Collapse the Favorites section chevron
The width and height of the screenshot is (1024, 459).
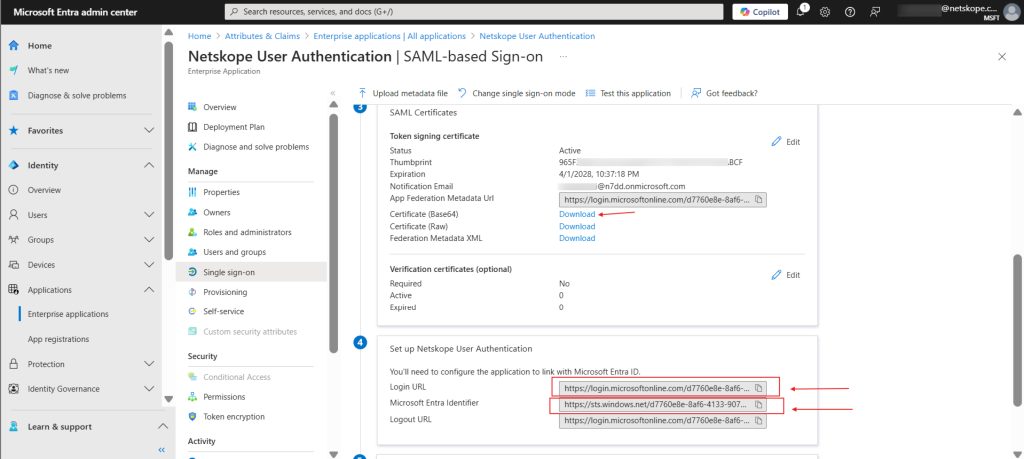(149, 131)
